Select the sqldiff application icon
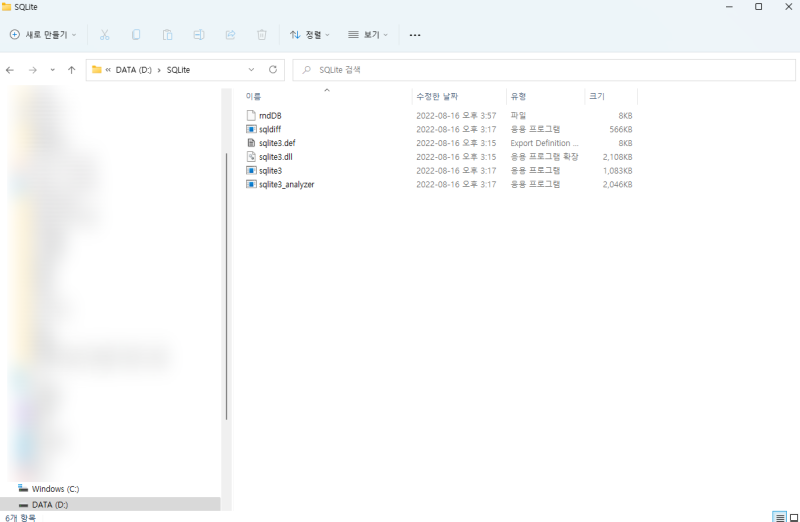Image resolution: width=800 pixels, height=522 pixels. click(x=251, y=129)
